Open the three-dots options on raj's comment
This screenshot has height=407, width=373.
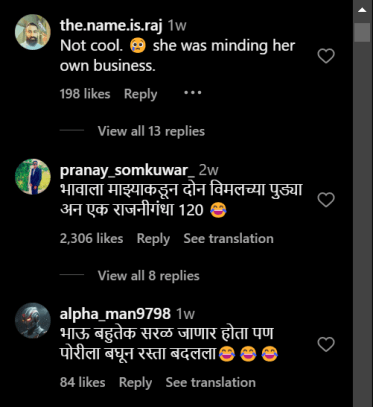193,93
